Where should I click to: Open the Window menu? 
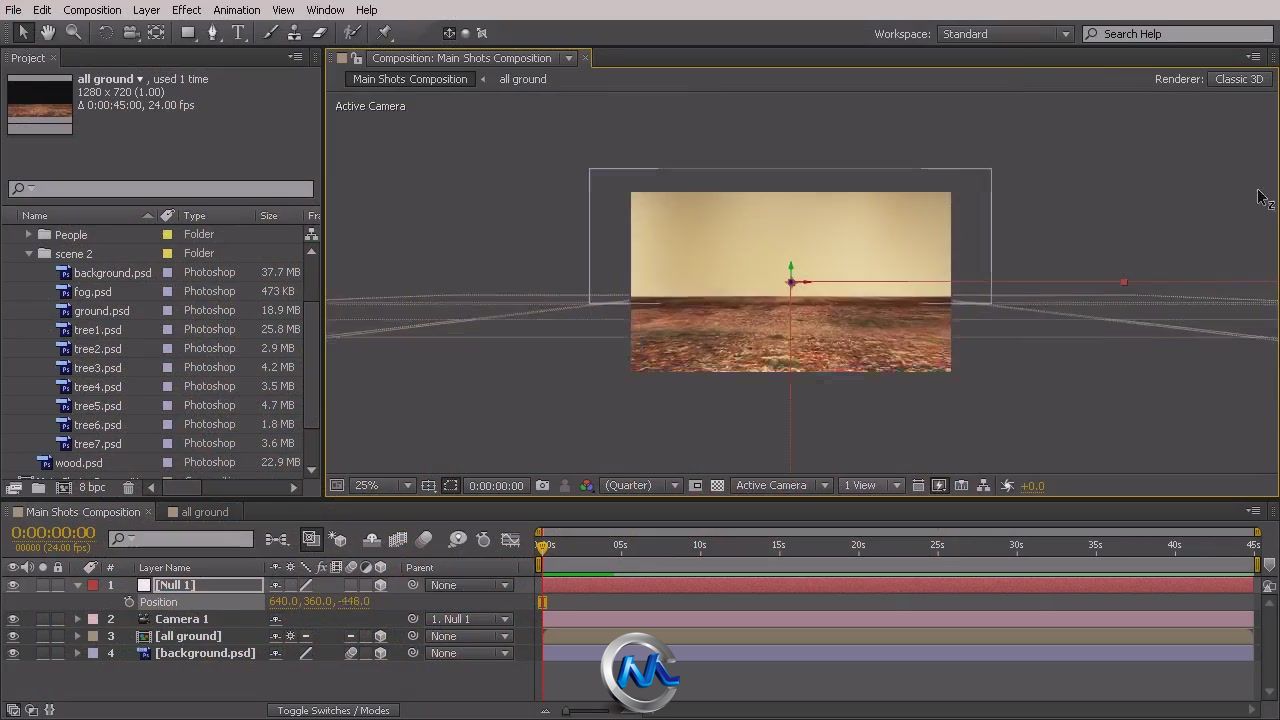(325, 10)
